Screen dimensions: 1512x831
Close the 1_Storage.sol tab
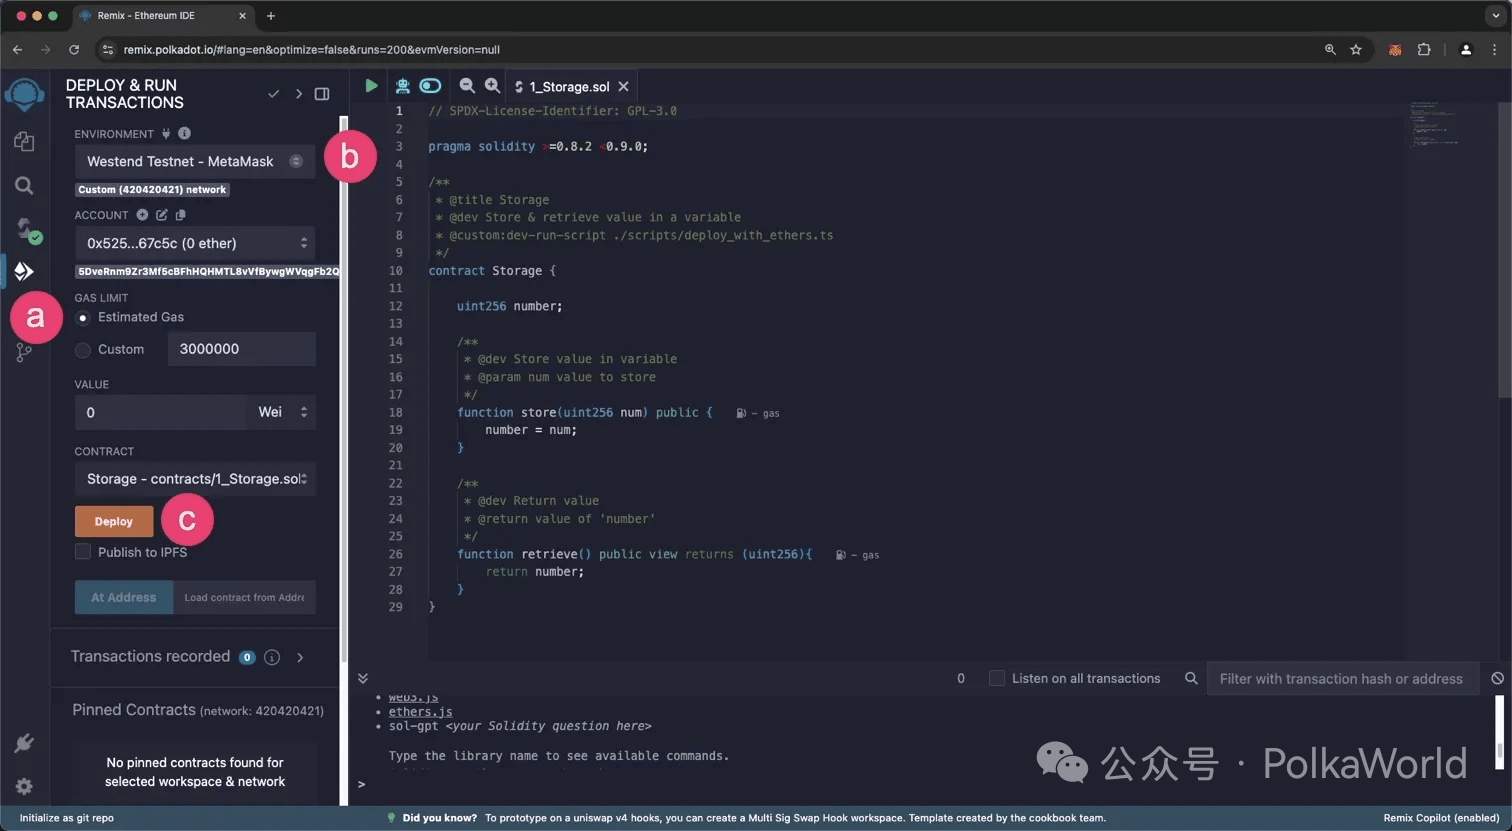(623, 87)
